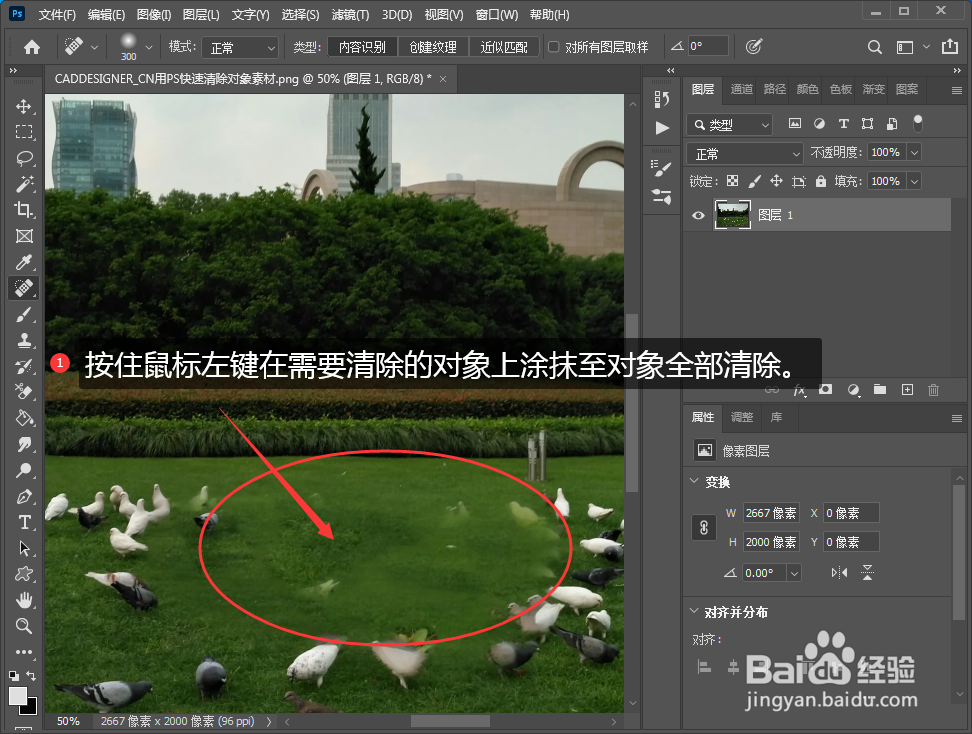Enable 对所有图层取样 checkbox

tap(554, 47)
